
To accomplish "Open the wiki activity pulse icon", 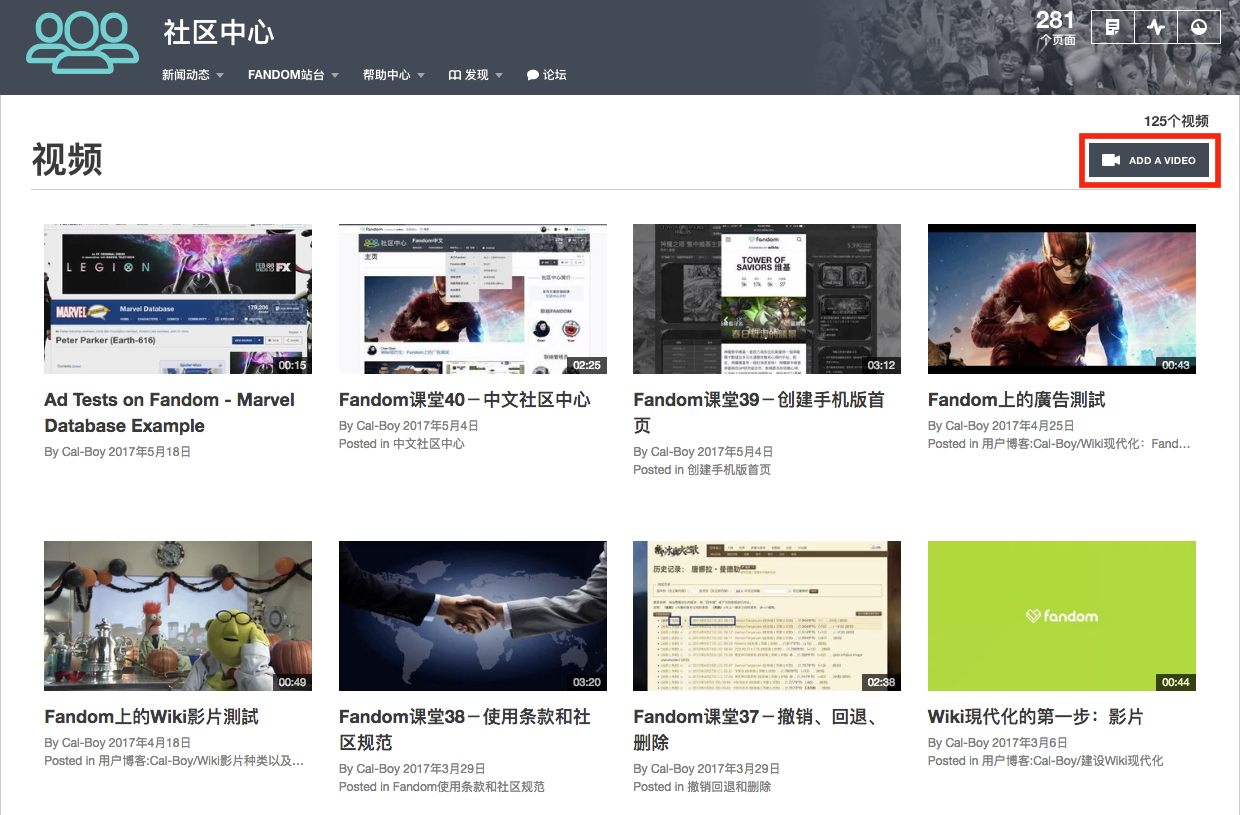I will coord(1156,27).
